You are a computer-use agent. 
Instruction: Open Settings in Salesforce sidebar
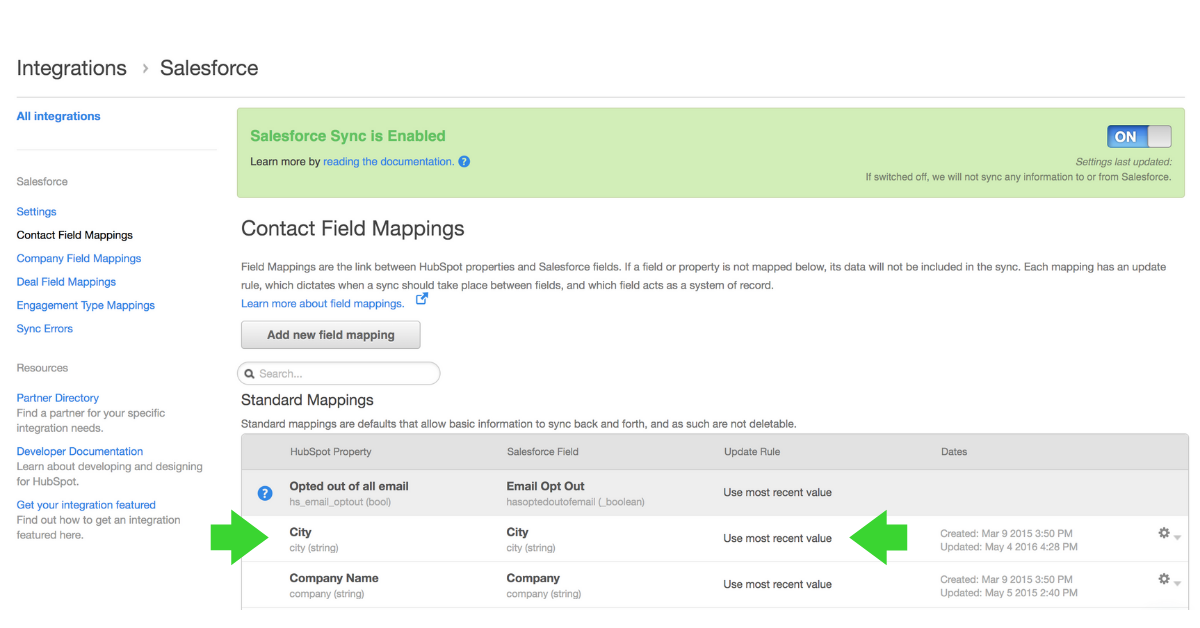[36, 212]
